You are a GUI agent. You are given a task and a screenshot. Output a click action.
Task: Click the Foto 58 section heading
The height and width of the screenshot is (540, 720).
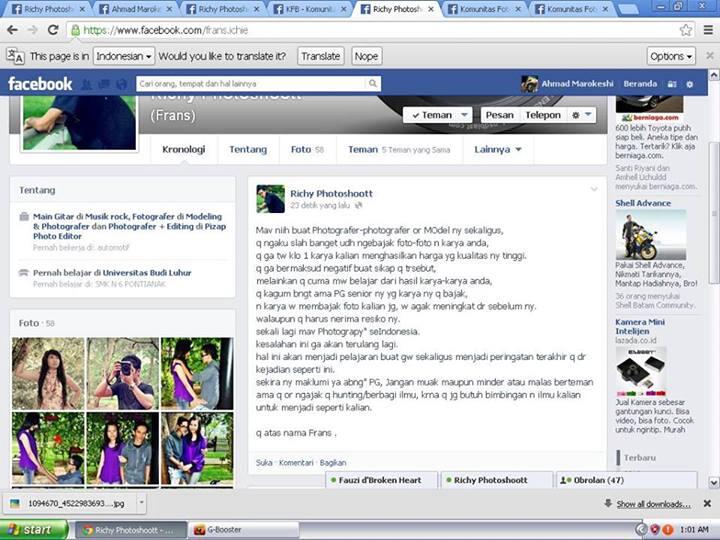click(36, 323)
